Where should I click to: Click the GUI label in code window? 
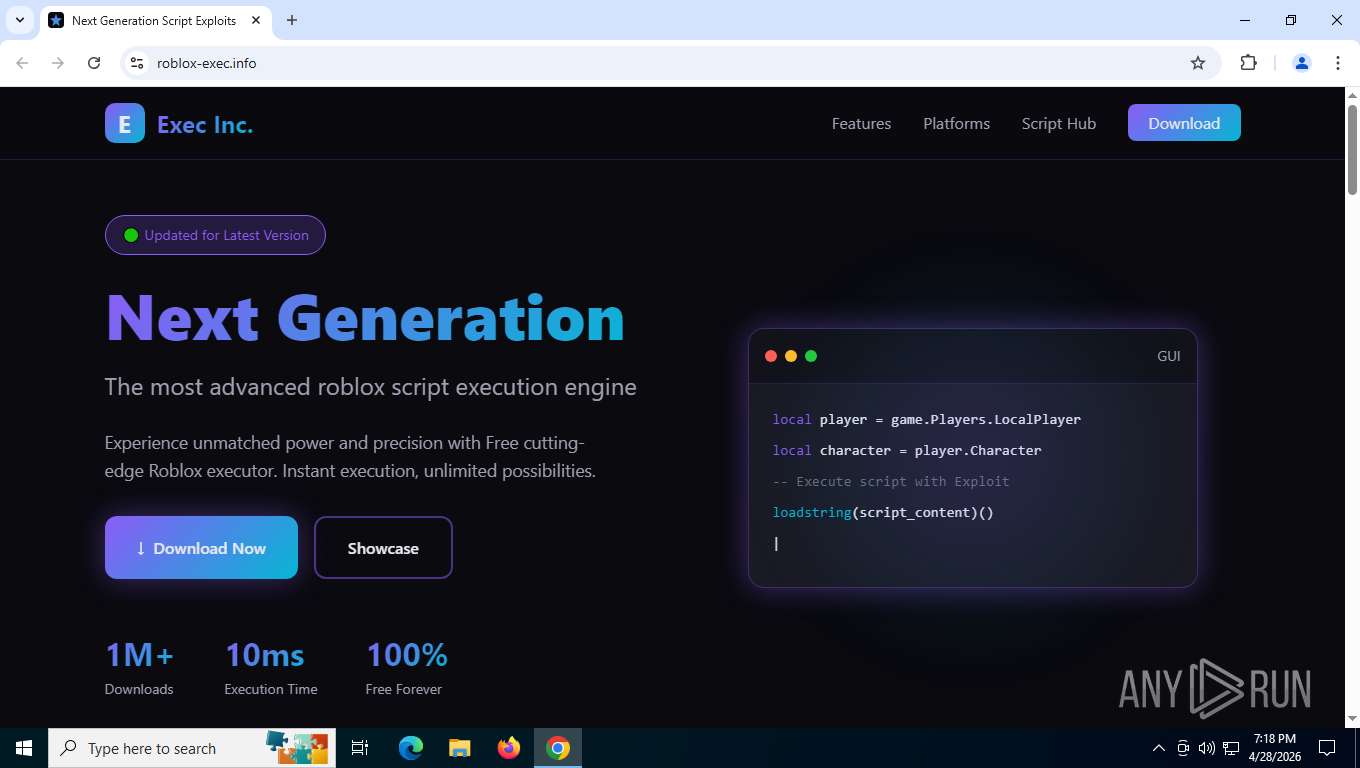1169,356
